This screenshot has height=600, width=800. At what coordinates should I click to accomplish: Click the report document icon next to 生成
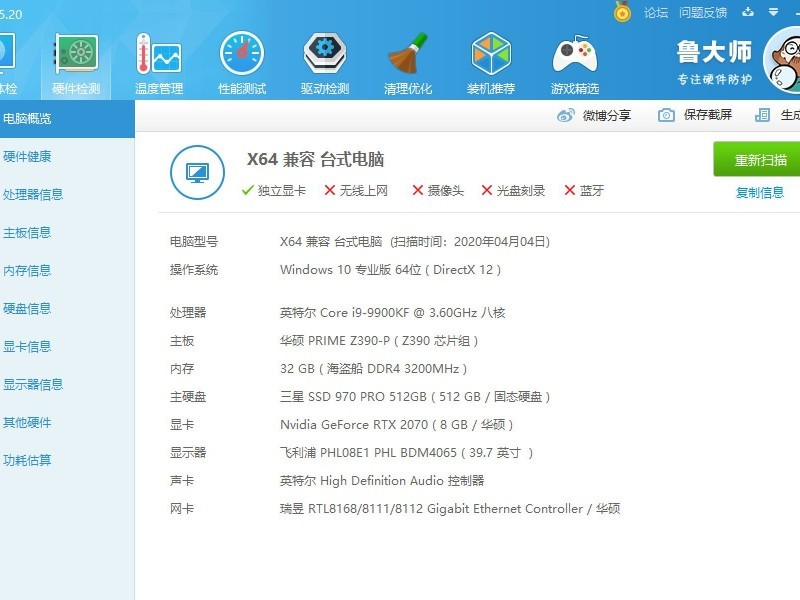click(x=762, y=115)
